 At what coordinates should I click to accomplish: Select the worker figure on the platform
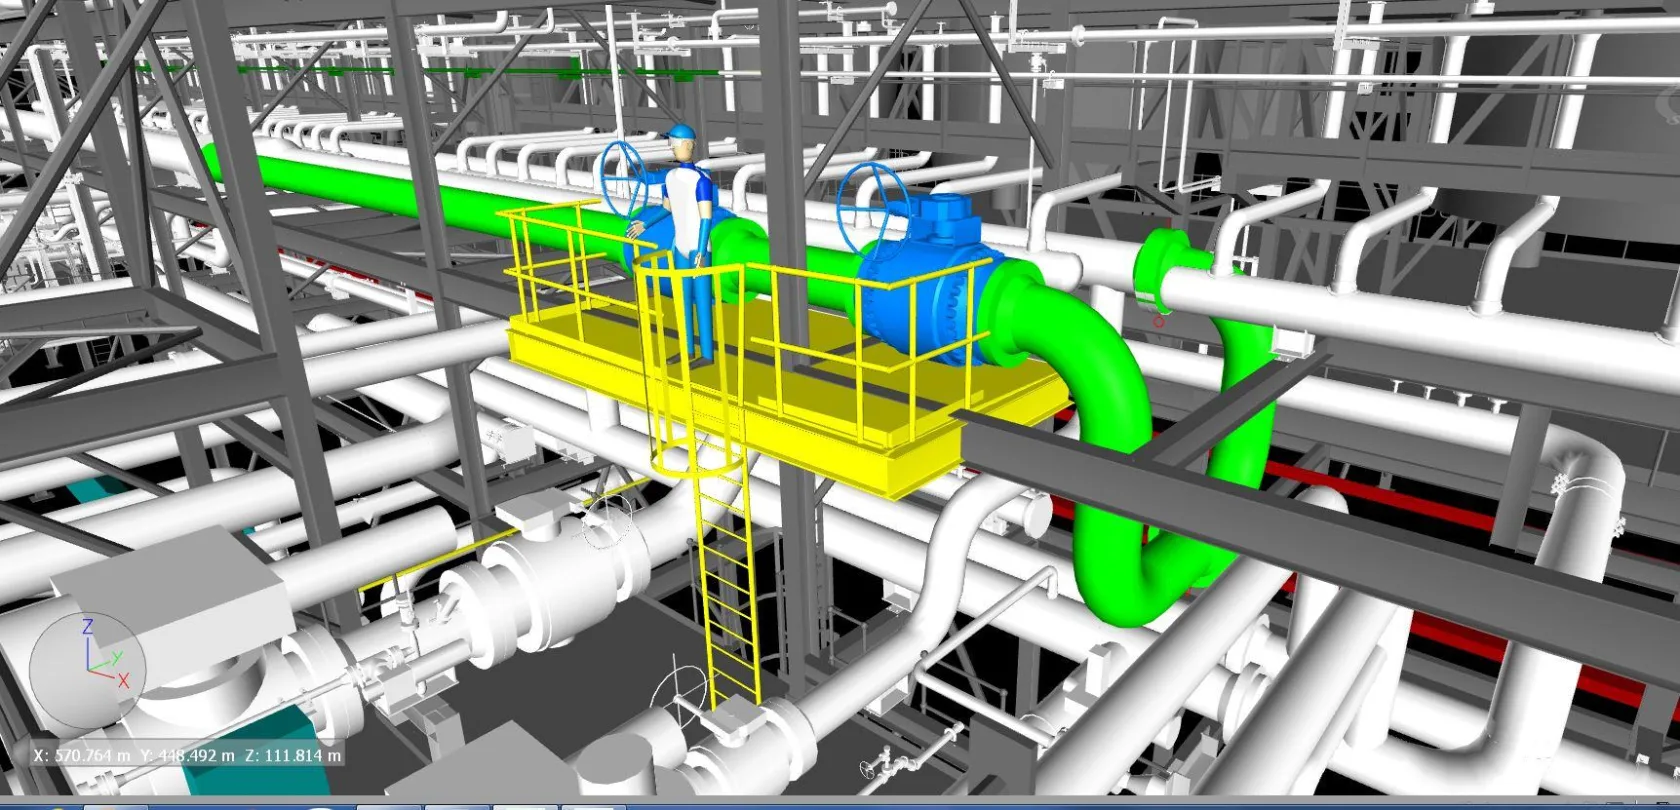[684, 240]
